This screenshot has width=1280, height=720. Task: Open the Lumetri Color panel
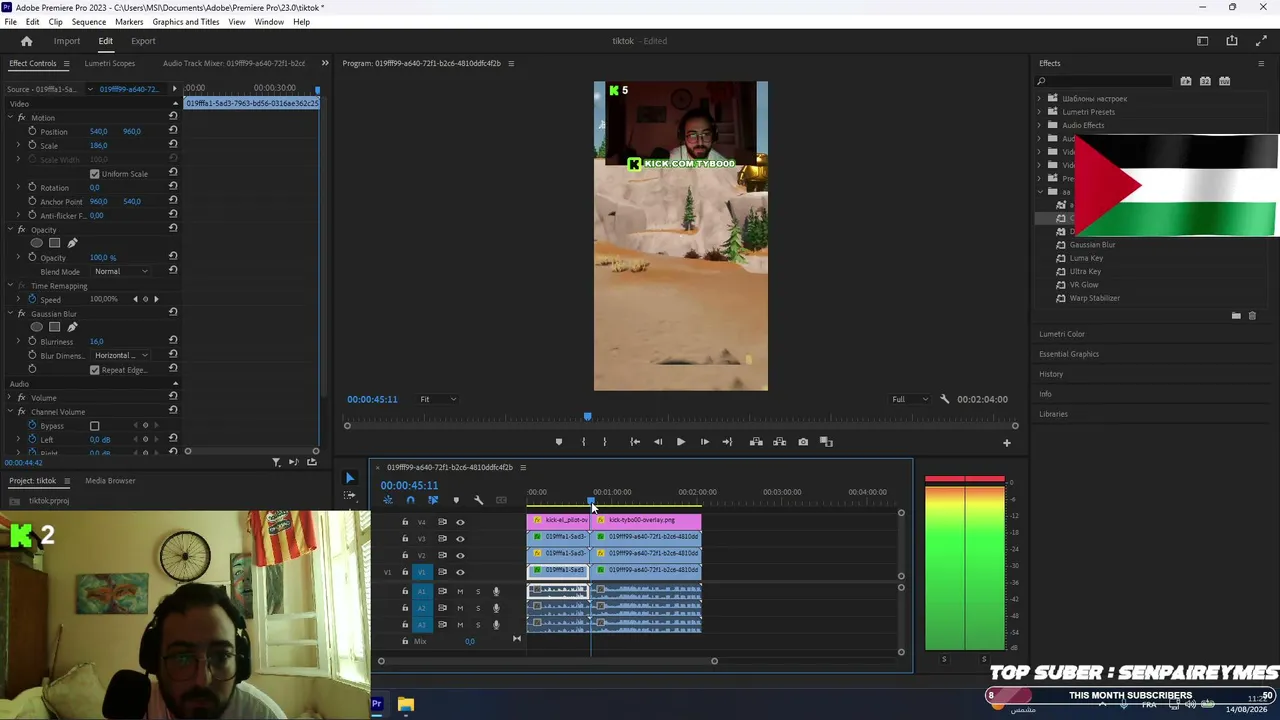(x=1062, y=334)
